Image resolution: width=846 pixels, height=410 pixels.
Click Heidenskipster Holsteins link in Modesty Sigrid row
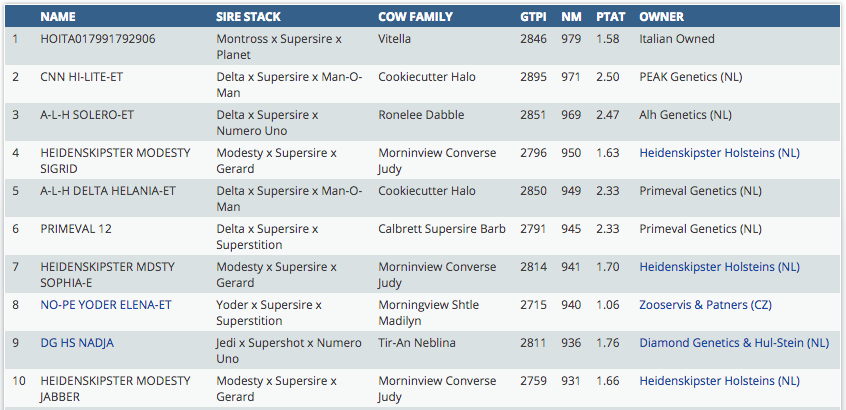coord(719,153)
